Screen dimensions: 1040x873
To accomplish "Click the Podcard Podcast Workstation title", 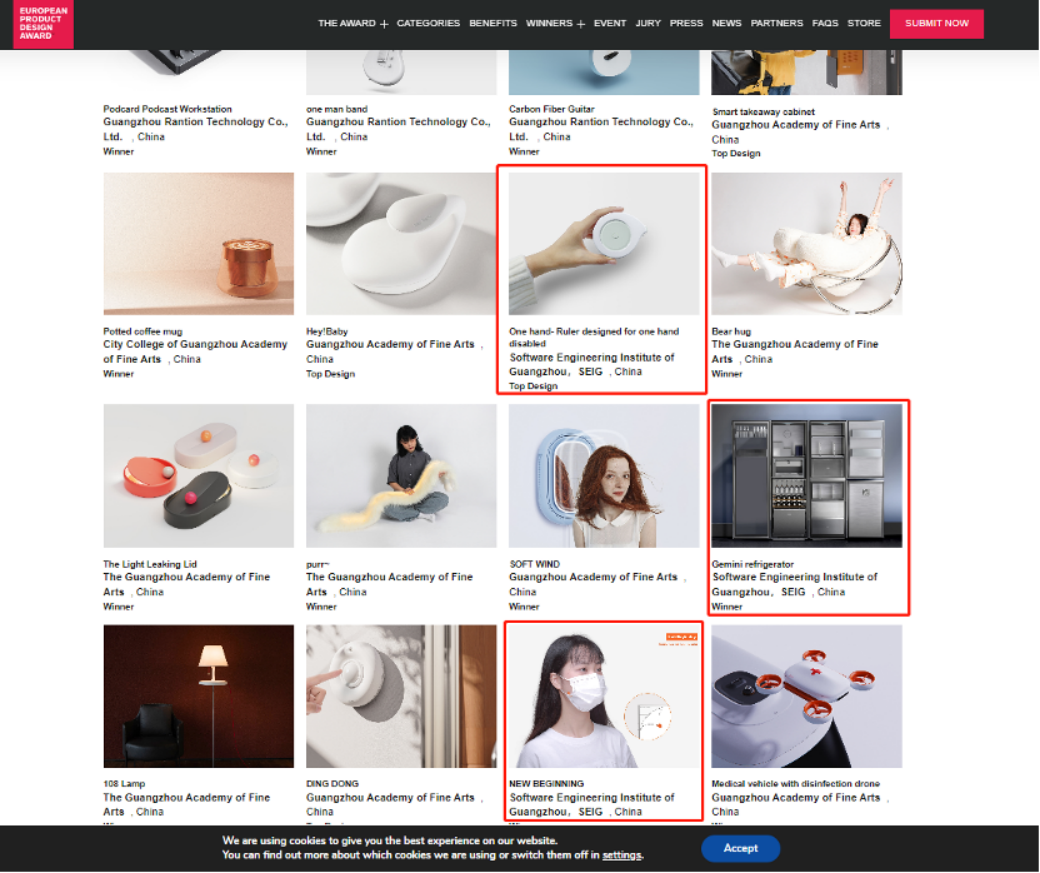I will 167,109.
